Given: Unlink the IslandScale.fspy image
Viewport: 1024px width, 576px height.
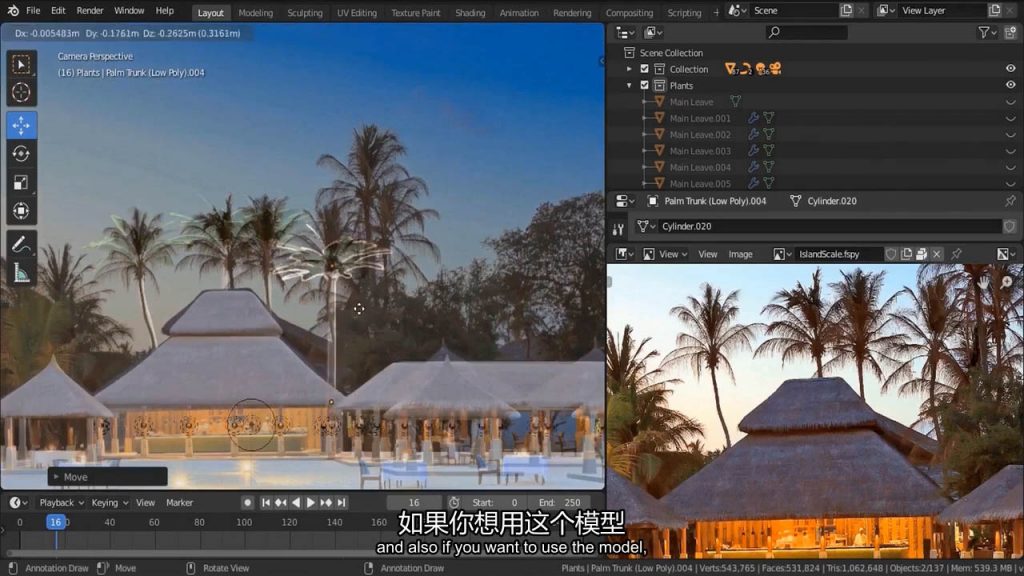Looking at the screenshot, I should coord(936,254).
